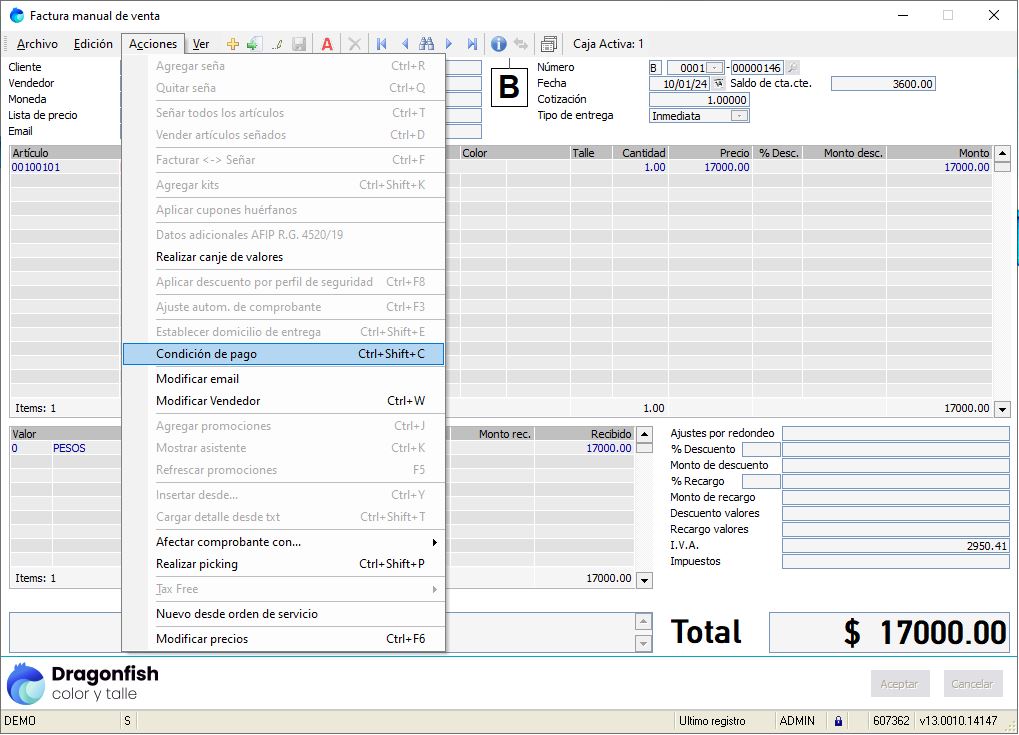Choose Modificar Vendedor from the menu
Screen dimensions: 1019x735
[x=283, y=401]
